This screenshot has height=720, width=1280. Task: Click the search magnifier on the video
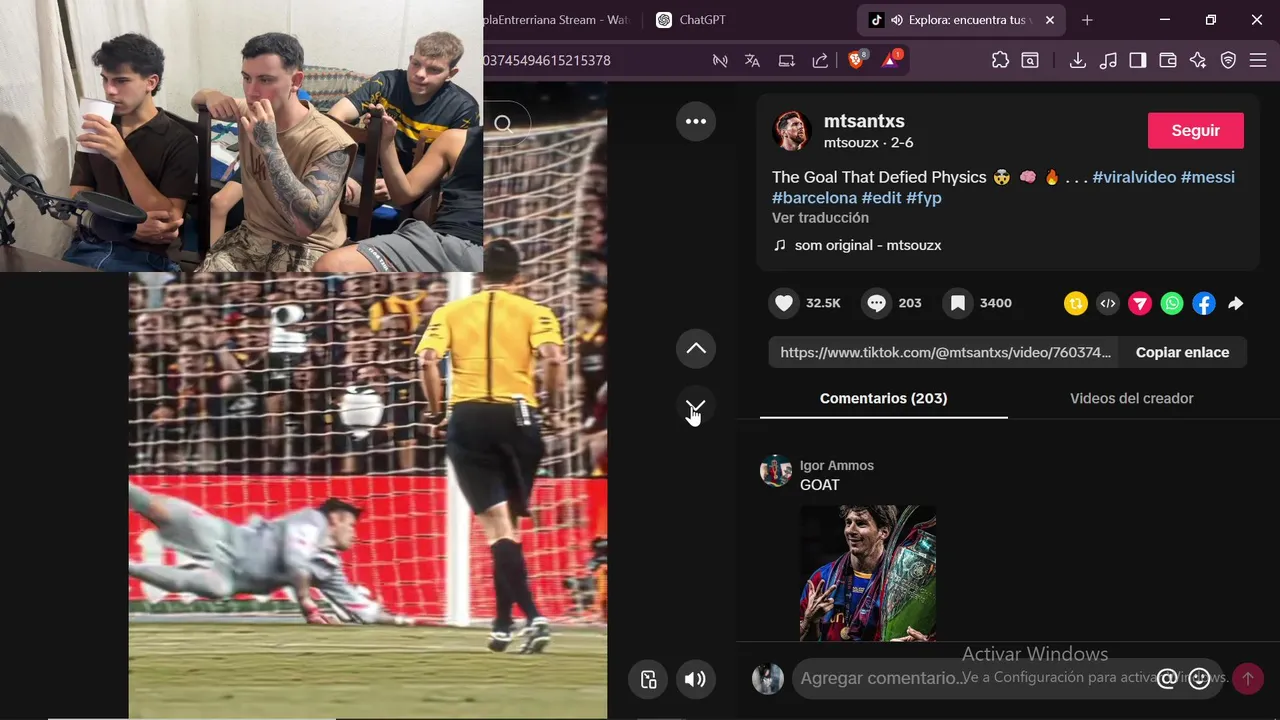point(503,124)
